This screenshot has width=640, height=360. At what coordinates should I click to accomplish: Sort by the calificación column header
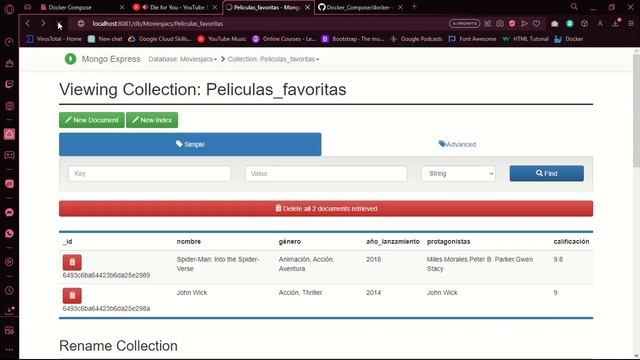point(571,242)
